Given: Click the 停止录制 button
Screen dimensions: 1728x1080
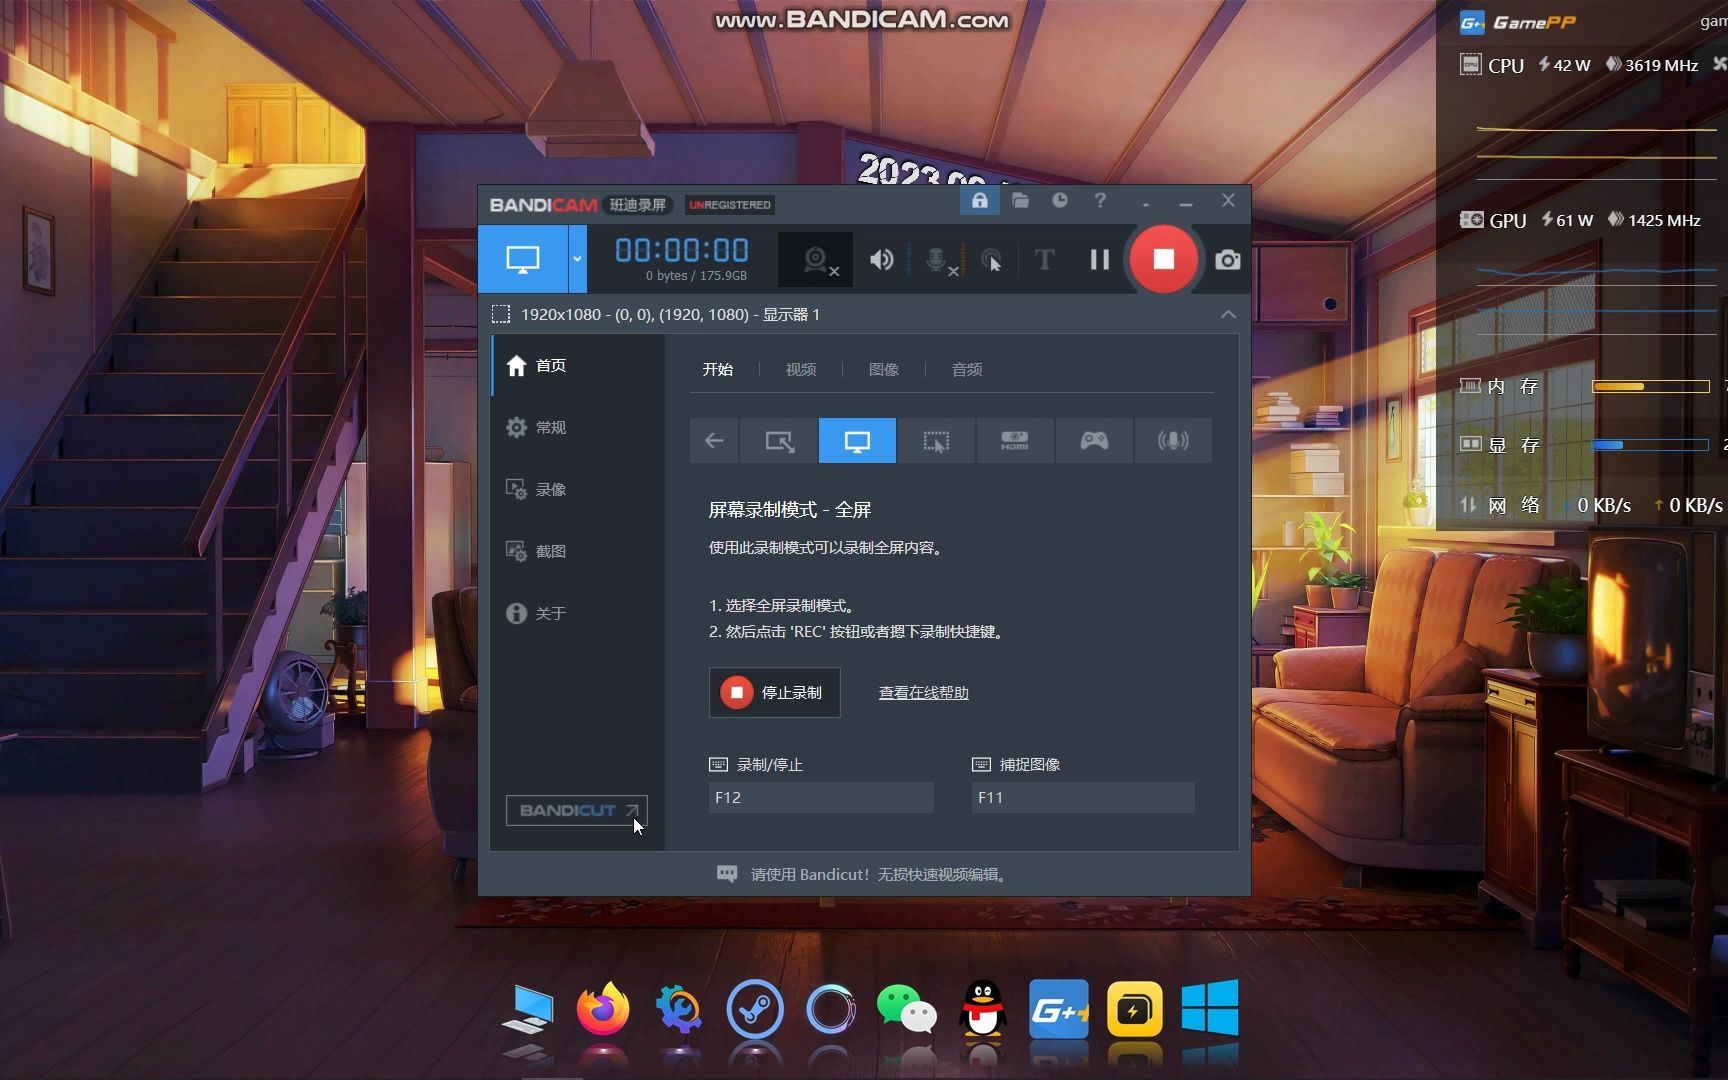Looking at the screenshot, I should pos(775,692).
